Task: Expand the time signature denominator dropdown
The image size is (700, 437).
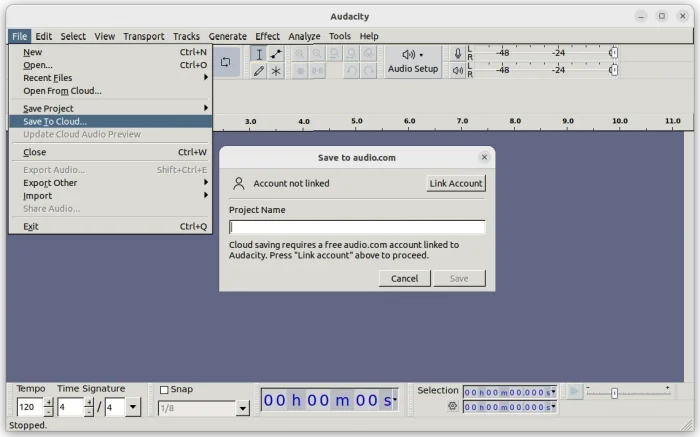Action: tap(133, 407)
